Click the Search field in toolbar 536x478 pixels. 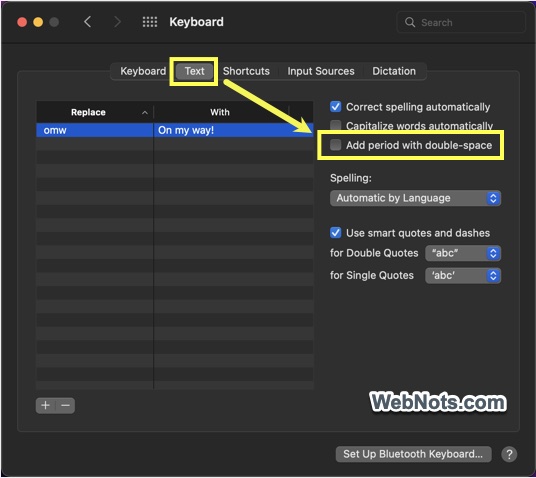click(x=461, y=22)
